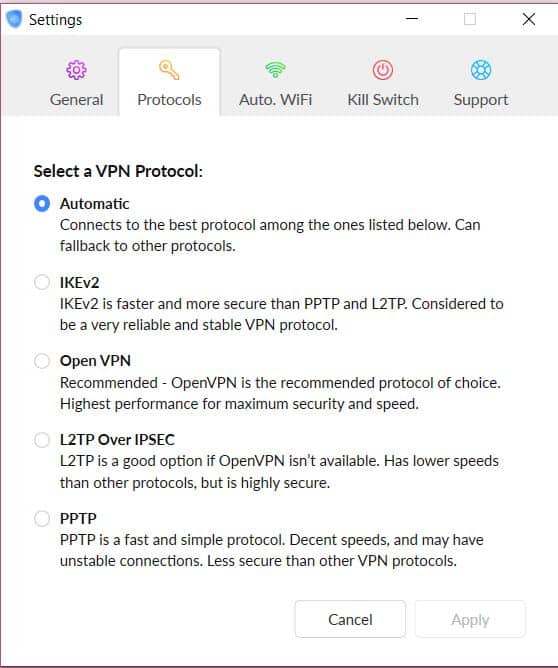Select the Automatic protocol radio button
This screenshot has height=668, width=558.
point(42,204)
